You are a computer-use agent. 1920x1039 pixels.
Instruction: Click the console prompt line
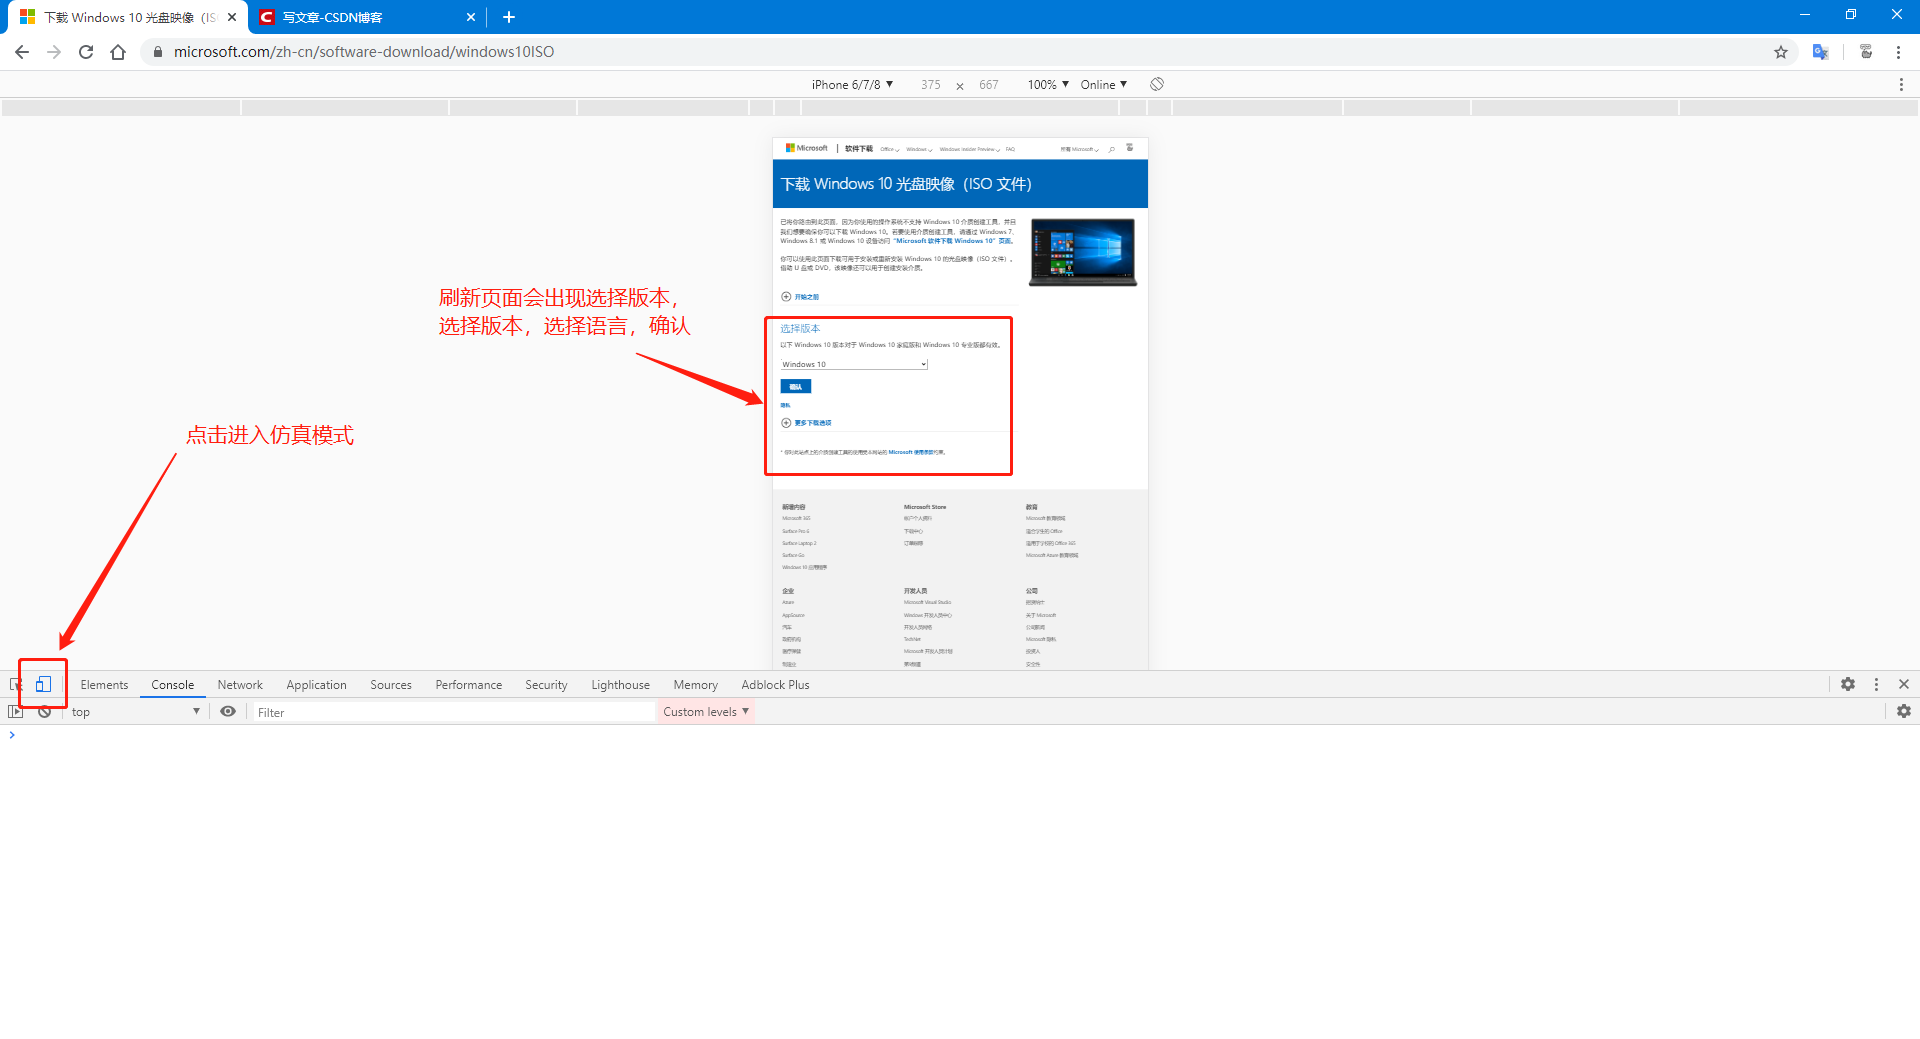pyautogui.click(x=960, y=735)
